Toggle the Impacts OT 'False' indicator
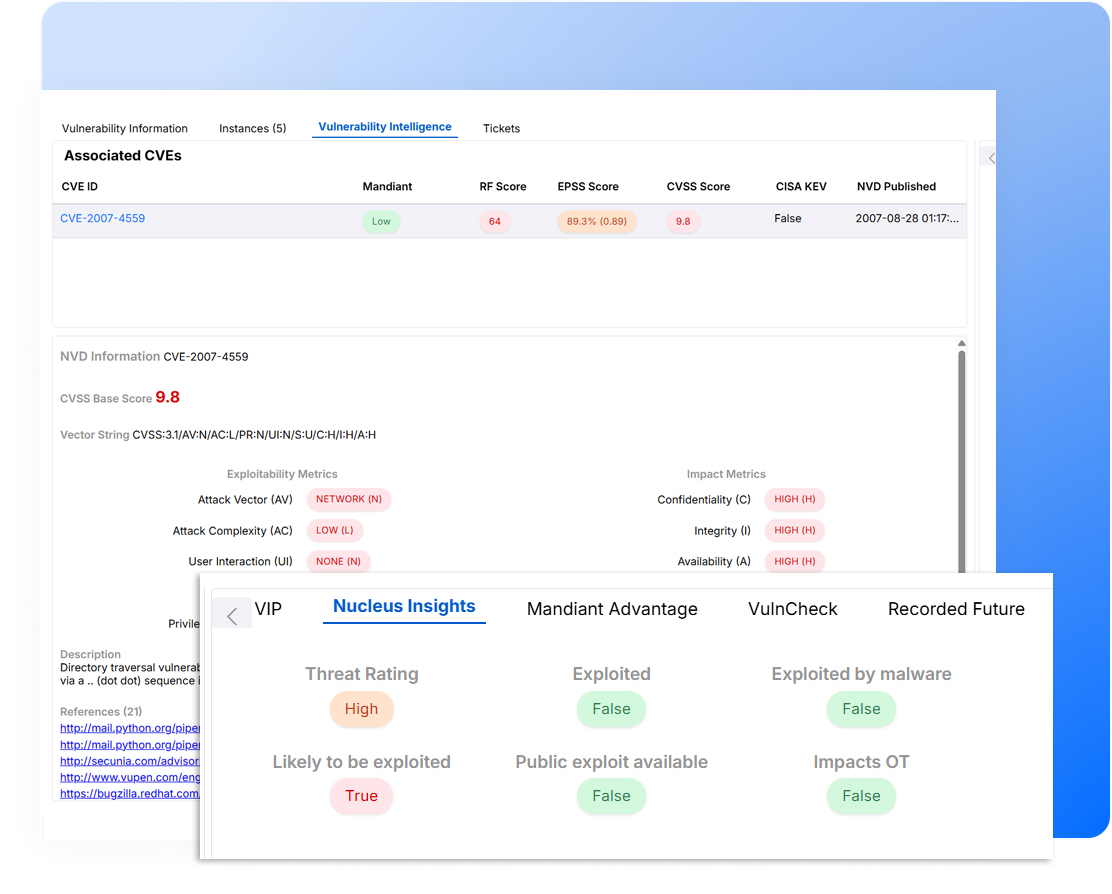This screenshot has width=1112, height=894. click(861, 796)
